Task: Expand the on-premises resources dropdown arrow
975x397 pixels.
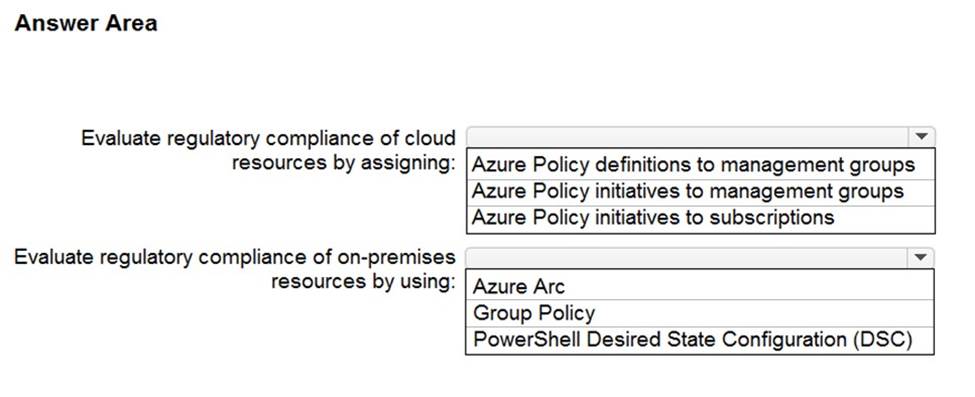Action: 922,257
